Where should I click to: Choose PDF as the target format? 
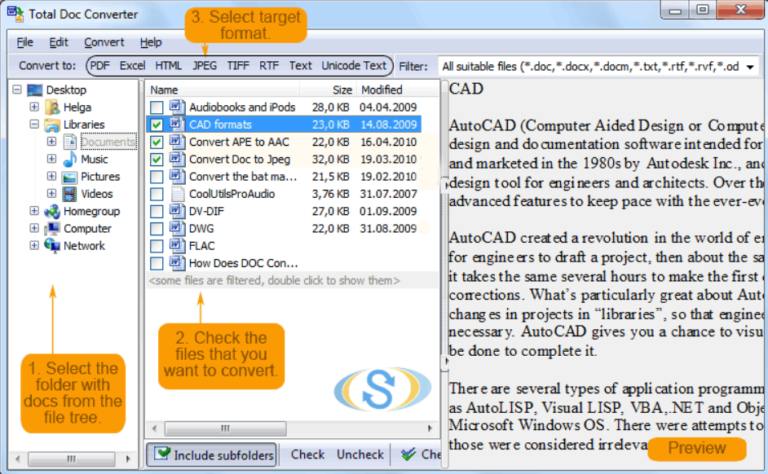100,66
